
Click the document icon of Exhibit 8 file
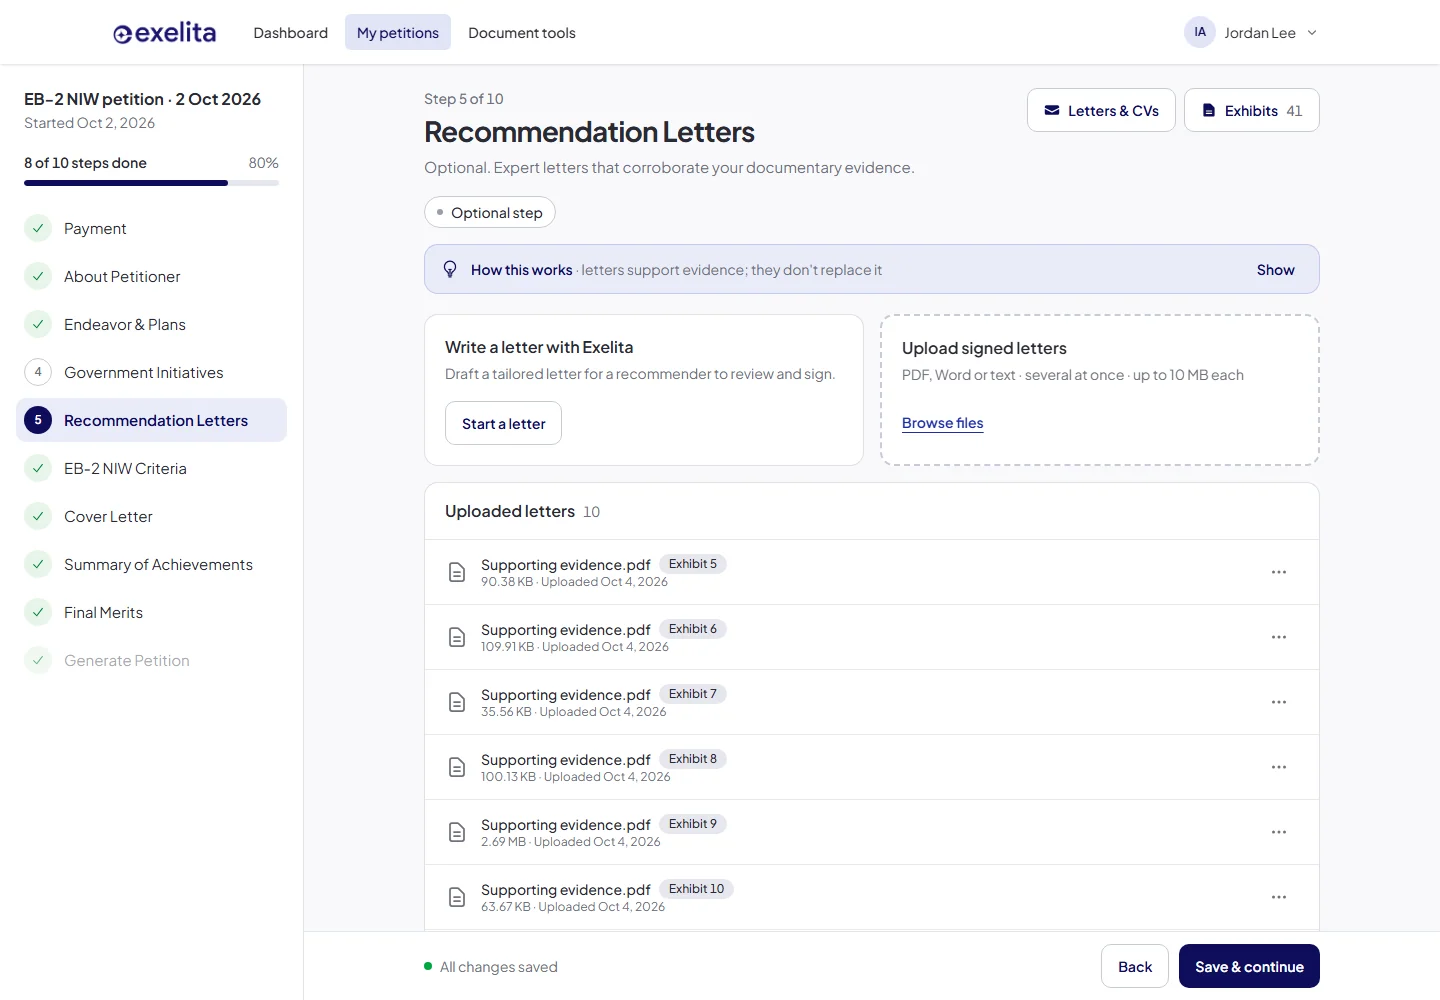coord(457,767)
